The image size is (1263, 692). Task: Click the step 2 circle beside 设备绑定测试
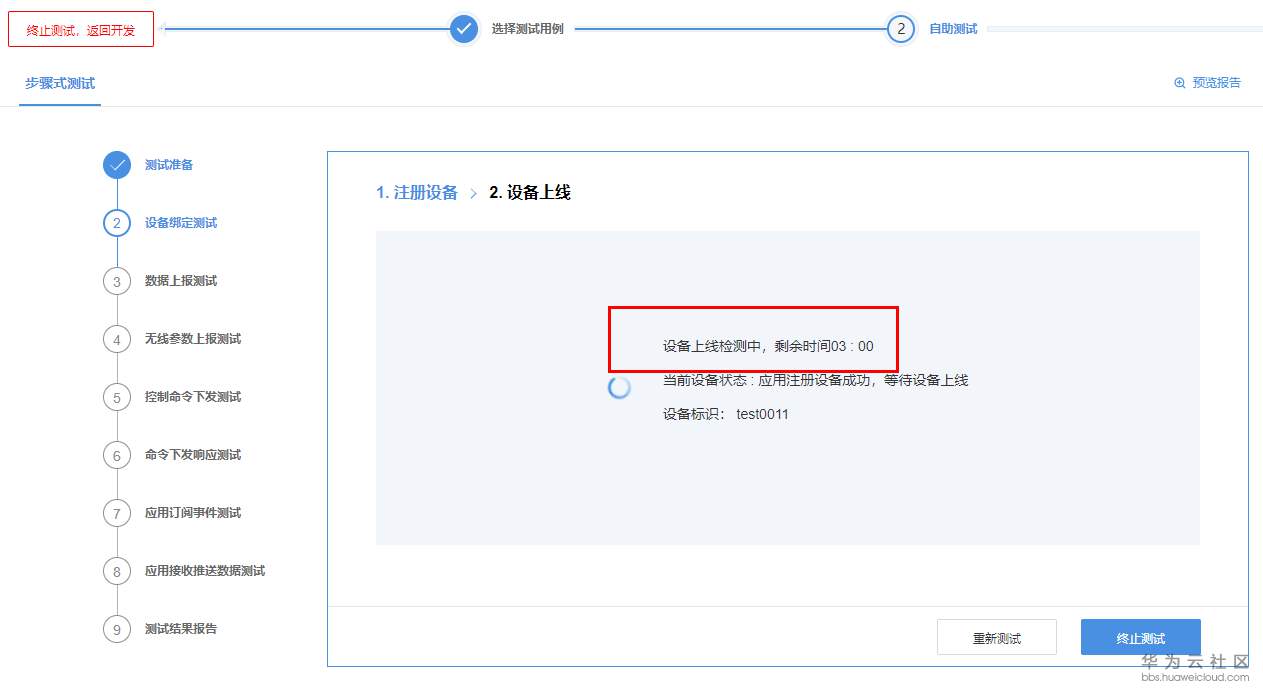click(117, 223)
